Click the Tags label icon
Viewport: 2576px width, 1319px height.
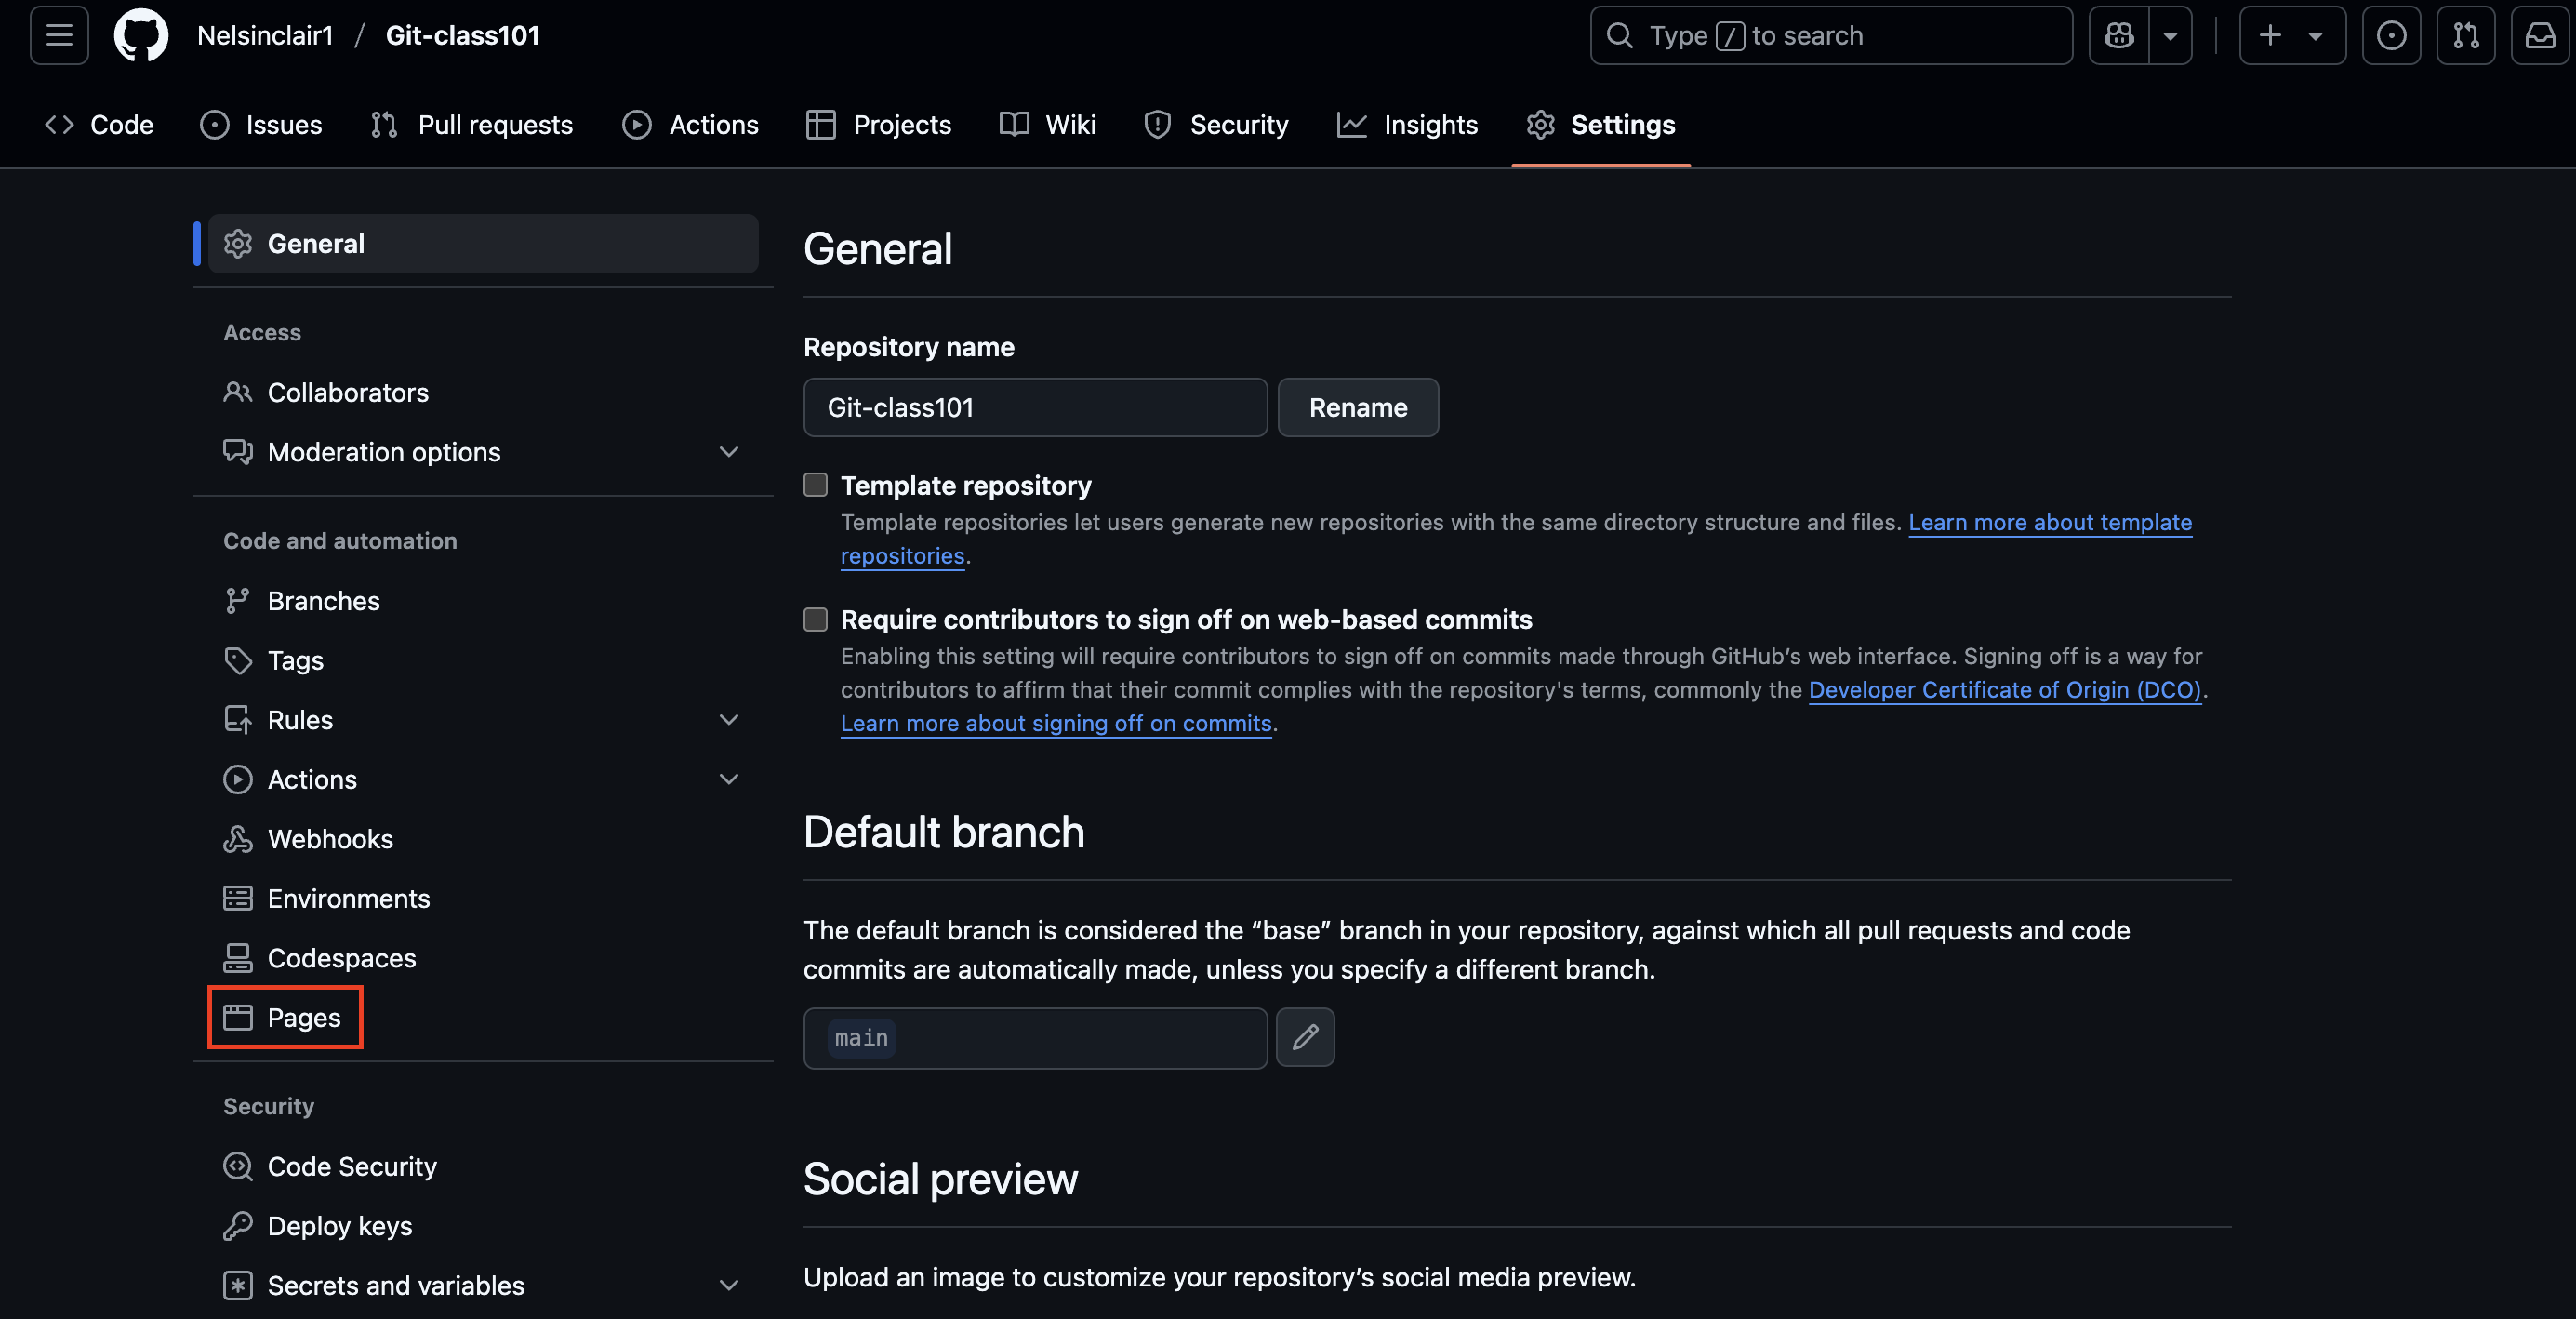238,660
